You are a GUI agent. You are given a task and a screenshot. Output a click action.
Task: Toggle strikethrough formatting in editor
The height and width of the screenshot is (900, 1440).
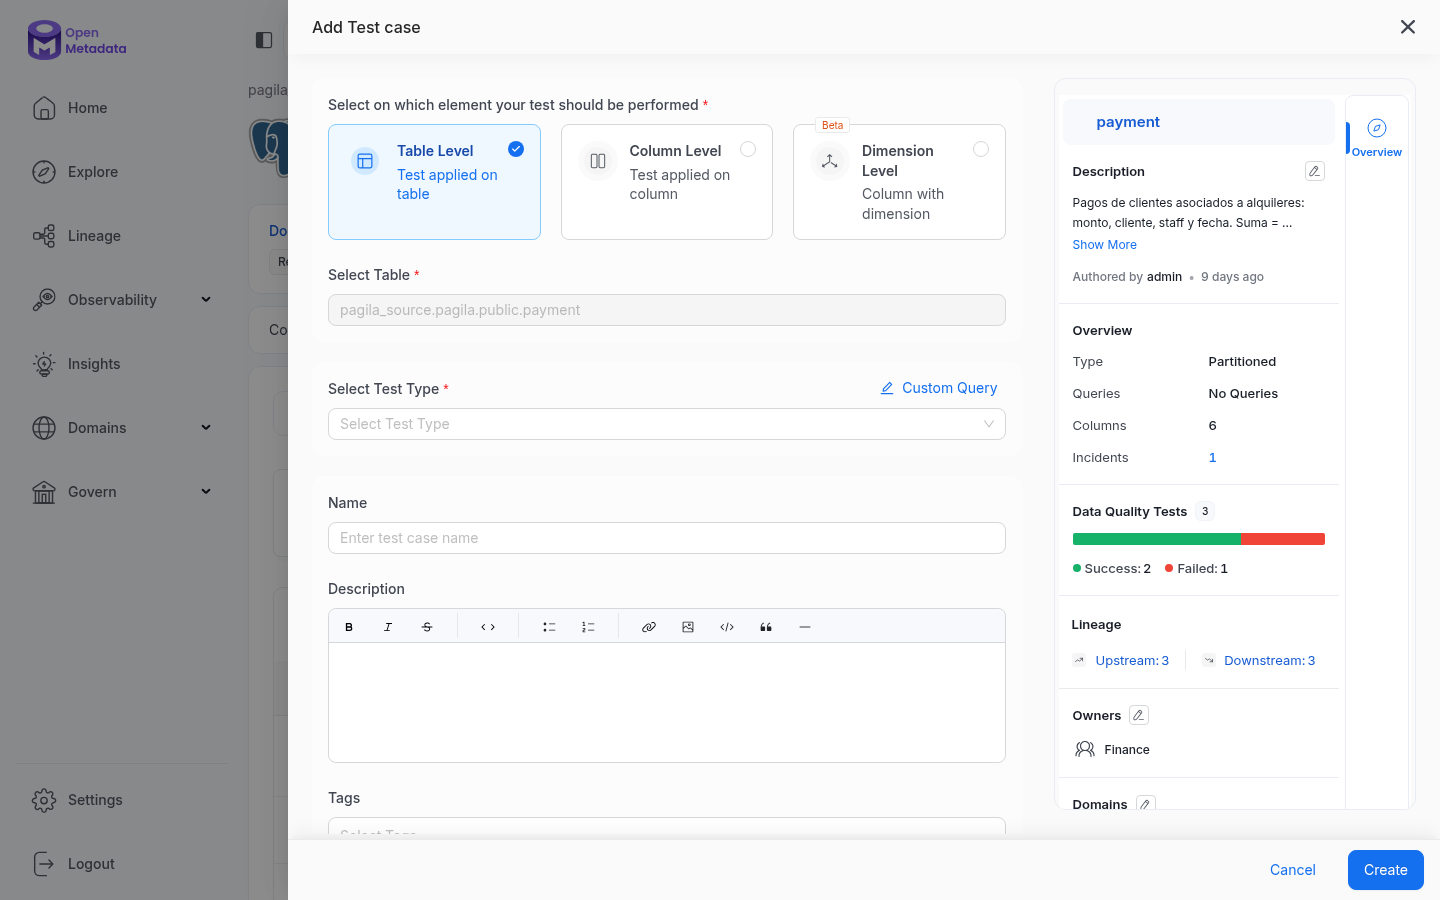[427, 627]
